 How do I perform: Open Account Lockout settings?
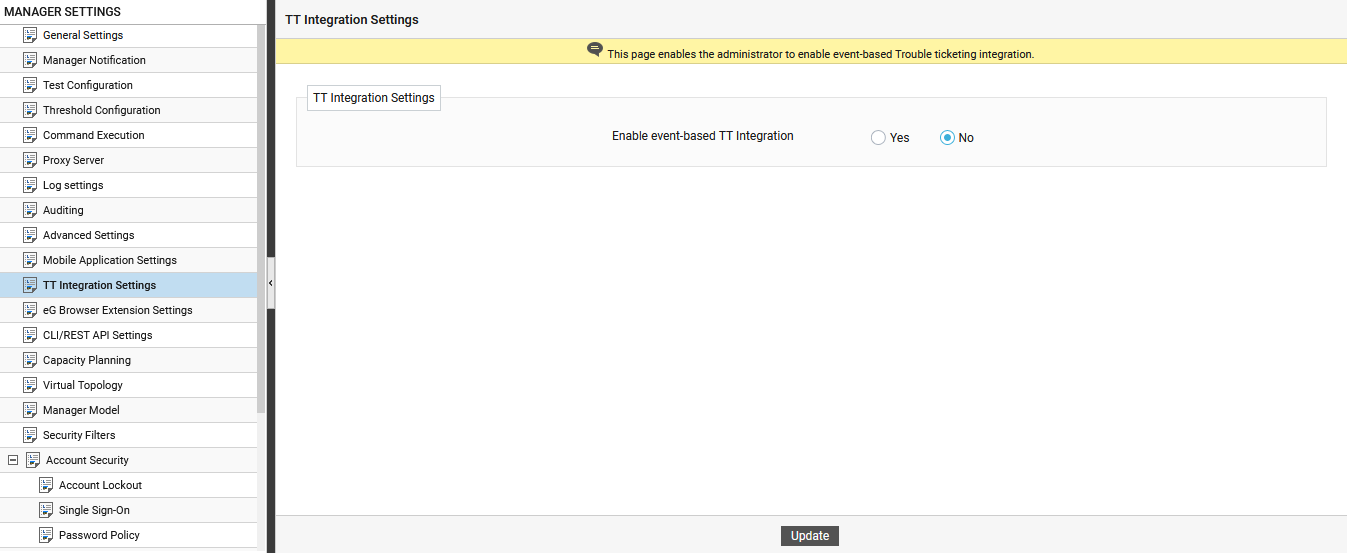100,485
